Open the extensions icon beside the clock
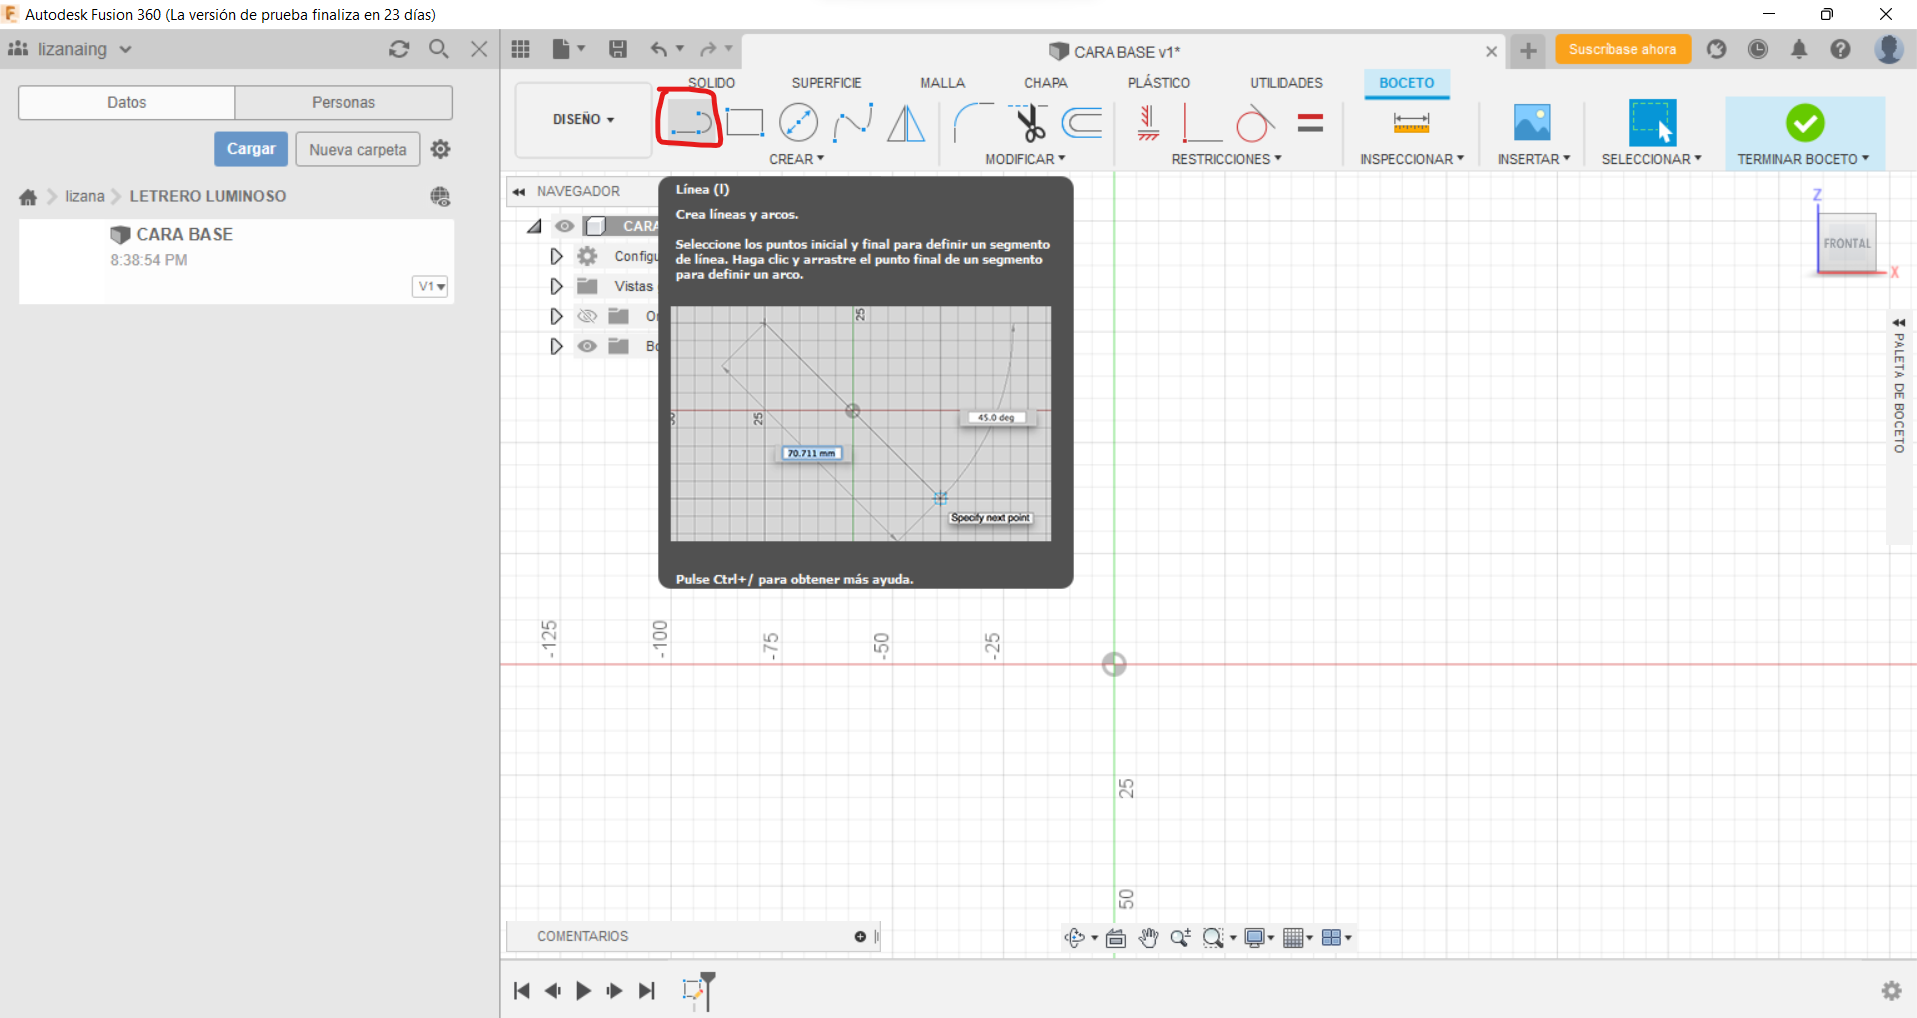This screenshot has width=1917, height=1018. 1717,49
